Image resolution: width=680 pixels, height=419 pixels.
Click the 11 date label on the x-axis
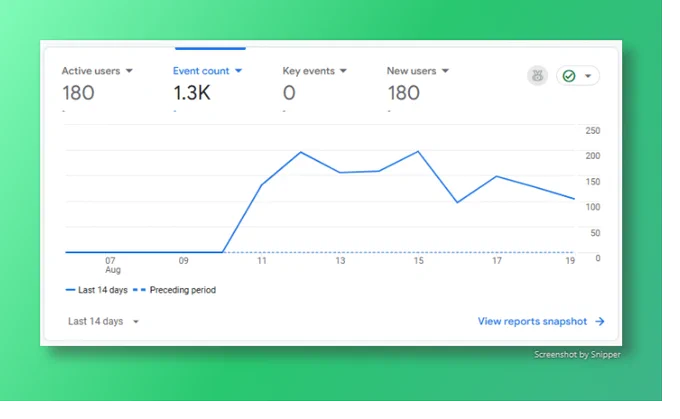pos(262,261)
